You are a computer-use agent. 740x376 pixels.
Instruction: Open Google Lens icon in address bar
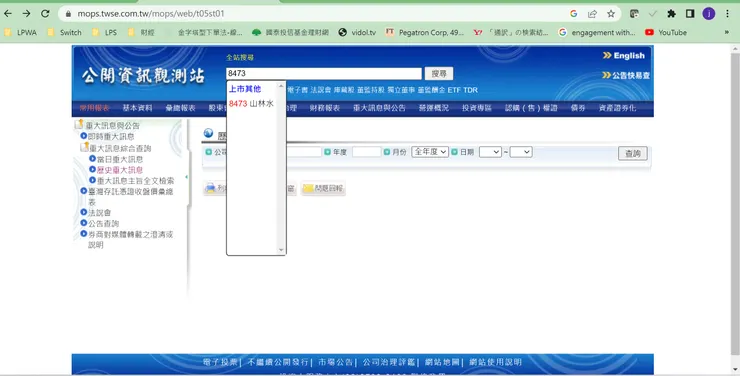[573, 14]
